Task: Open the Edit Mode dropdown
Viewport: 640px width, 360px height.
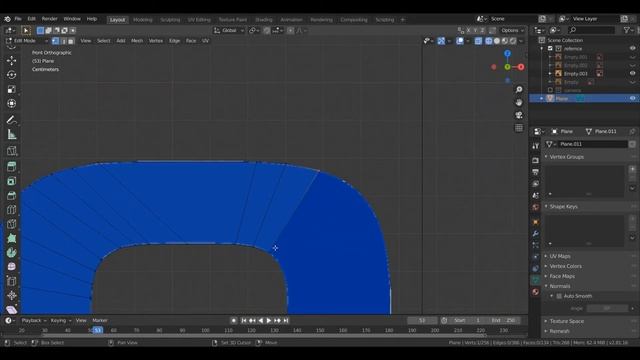Action: point(27,41)
